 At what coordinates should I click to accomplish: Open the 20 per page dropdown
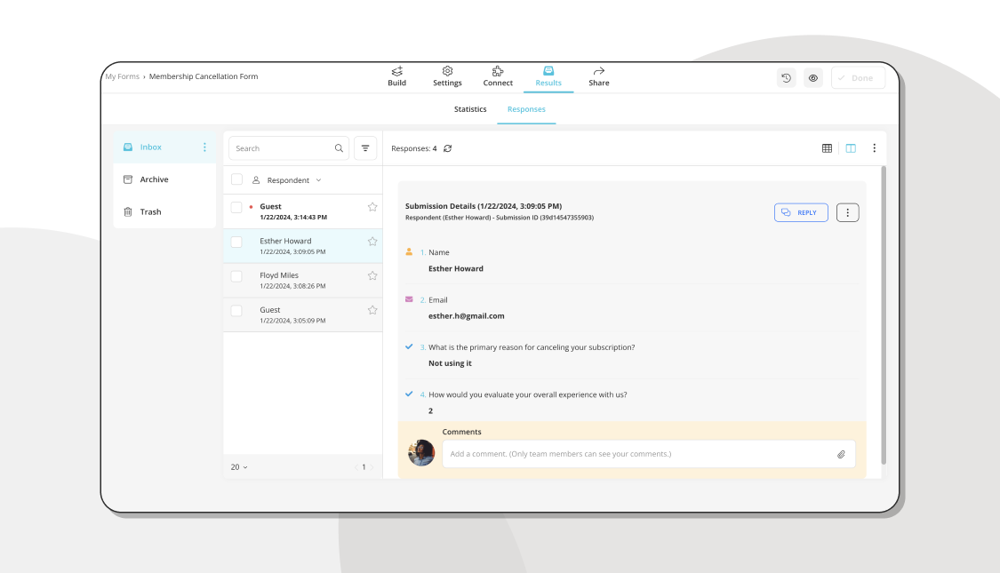click(239, 467)
